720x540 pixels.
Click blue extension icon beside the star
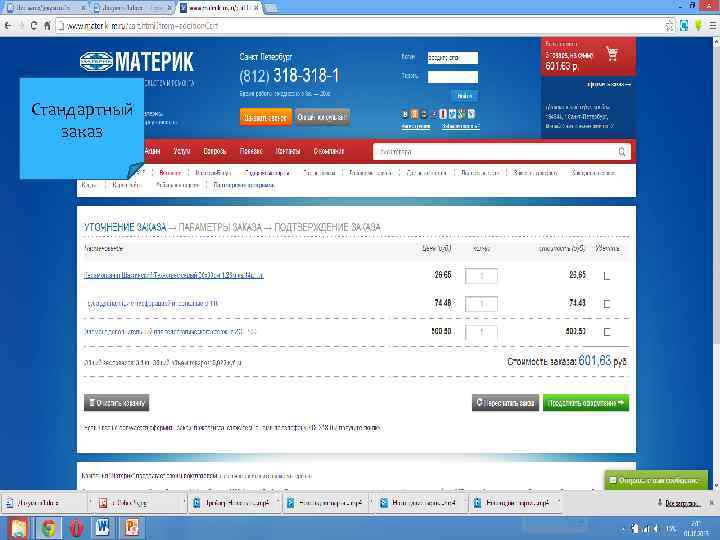click(684, 26)
